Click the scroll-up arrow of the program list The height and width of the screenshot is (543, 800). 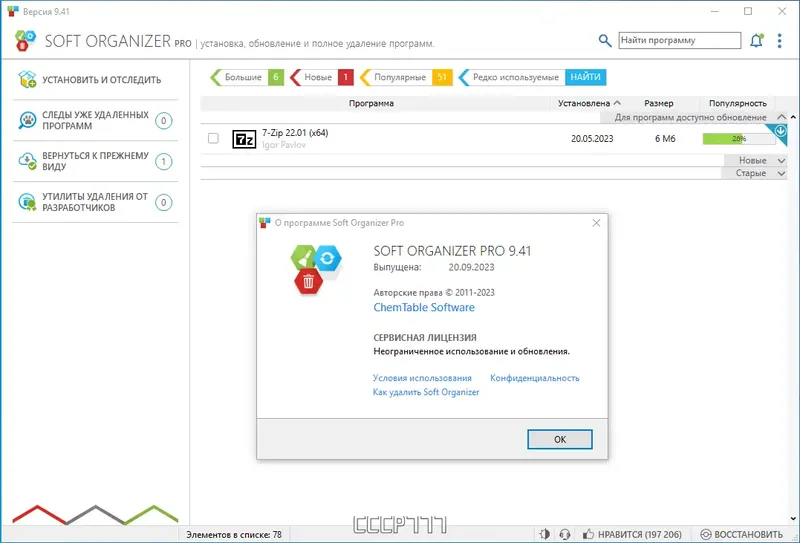click(x=793, y=117)
